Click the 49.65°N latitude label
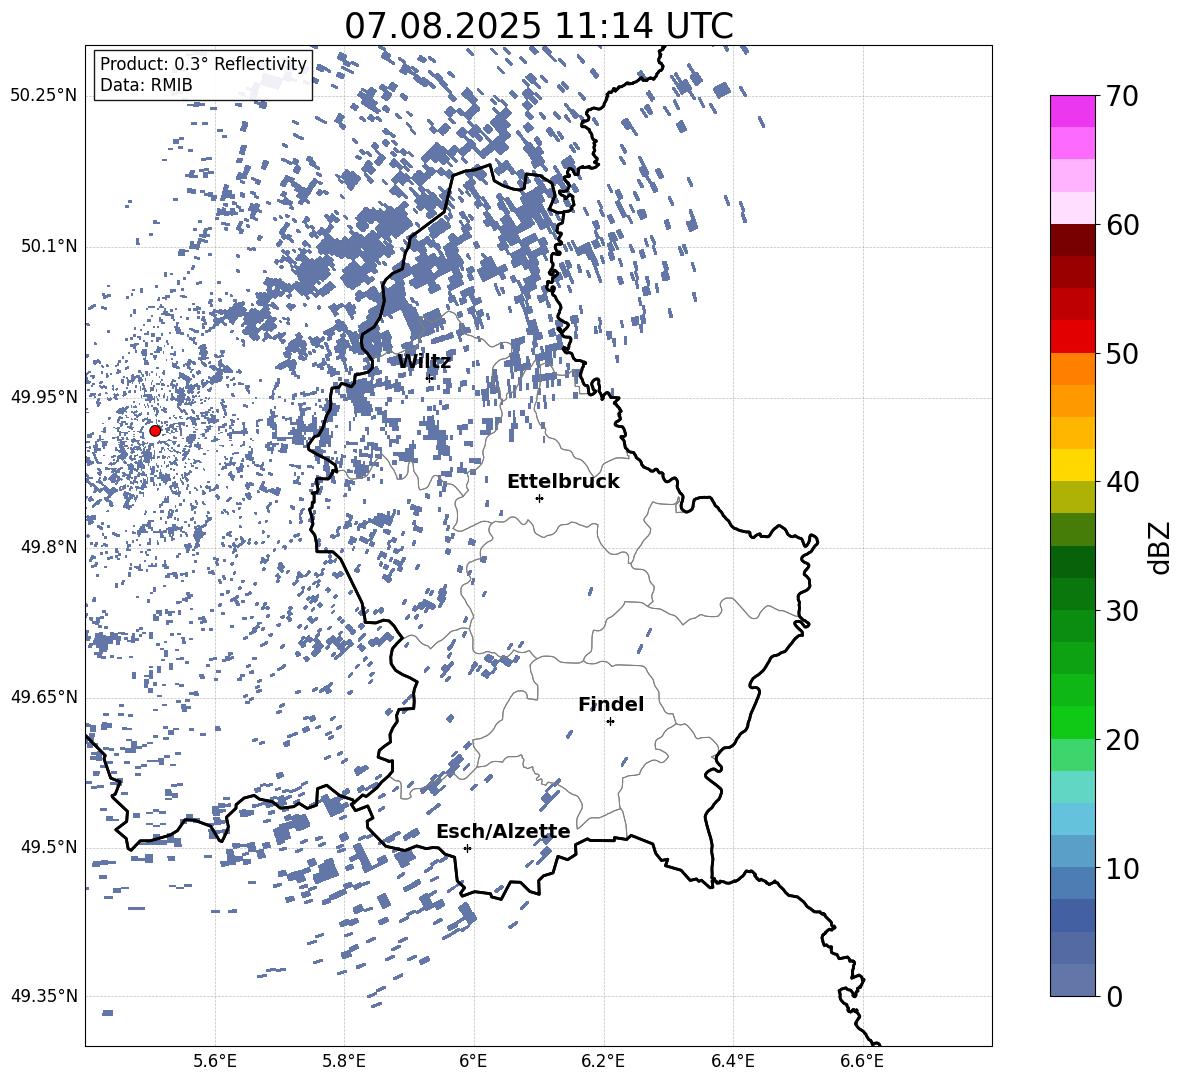Viewport: 1184px width, 1081px height. (x=44, y=697)
